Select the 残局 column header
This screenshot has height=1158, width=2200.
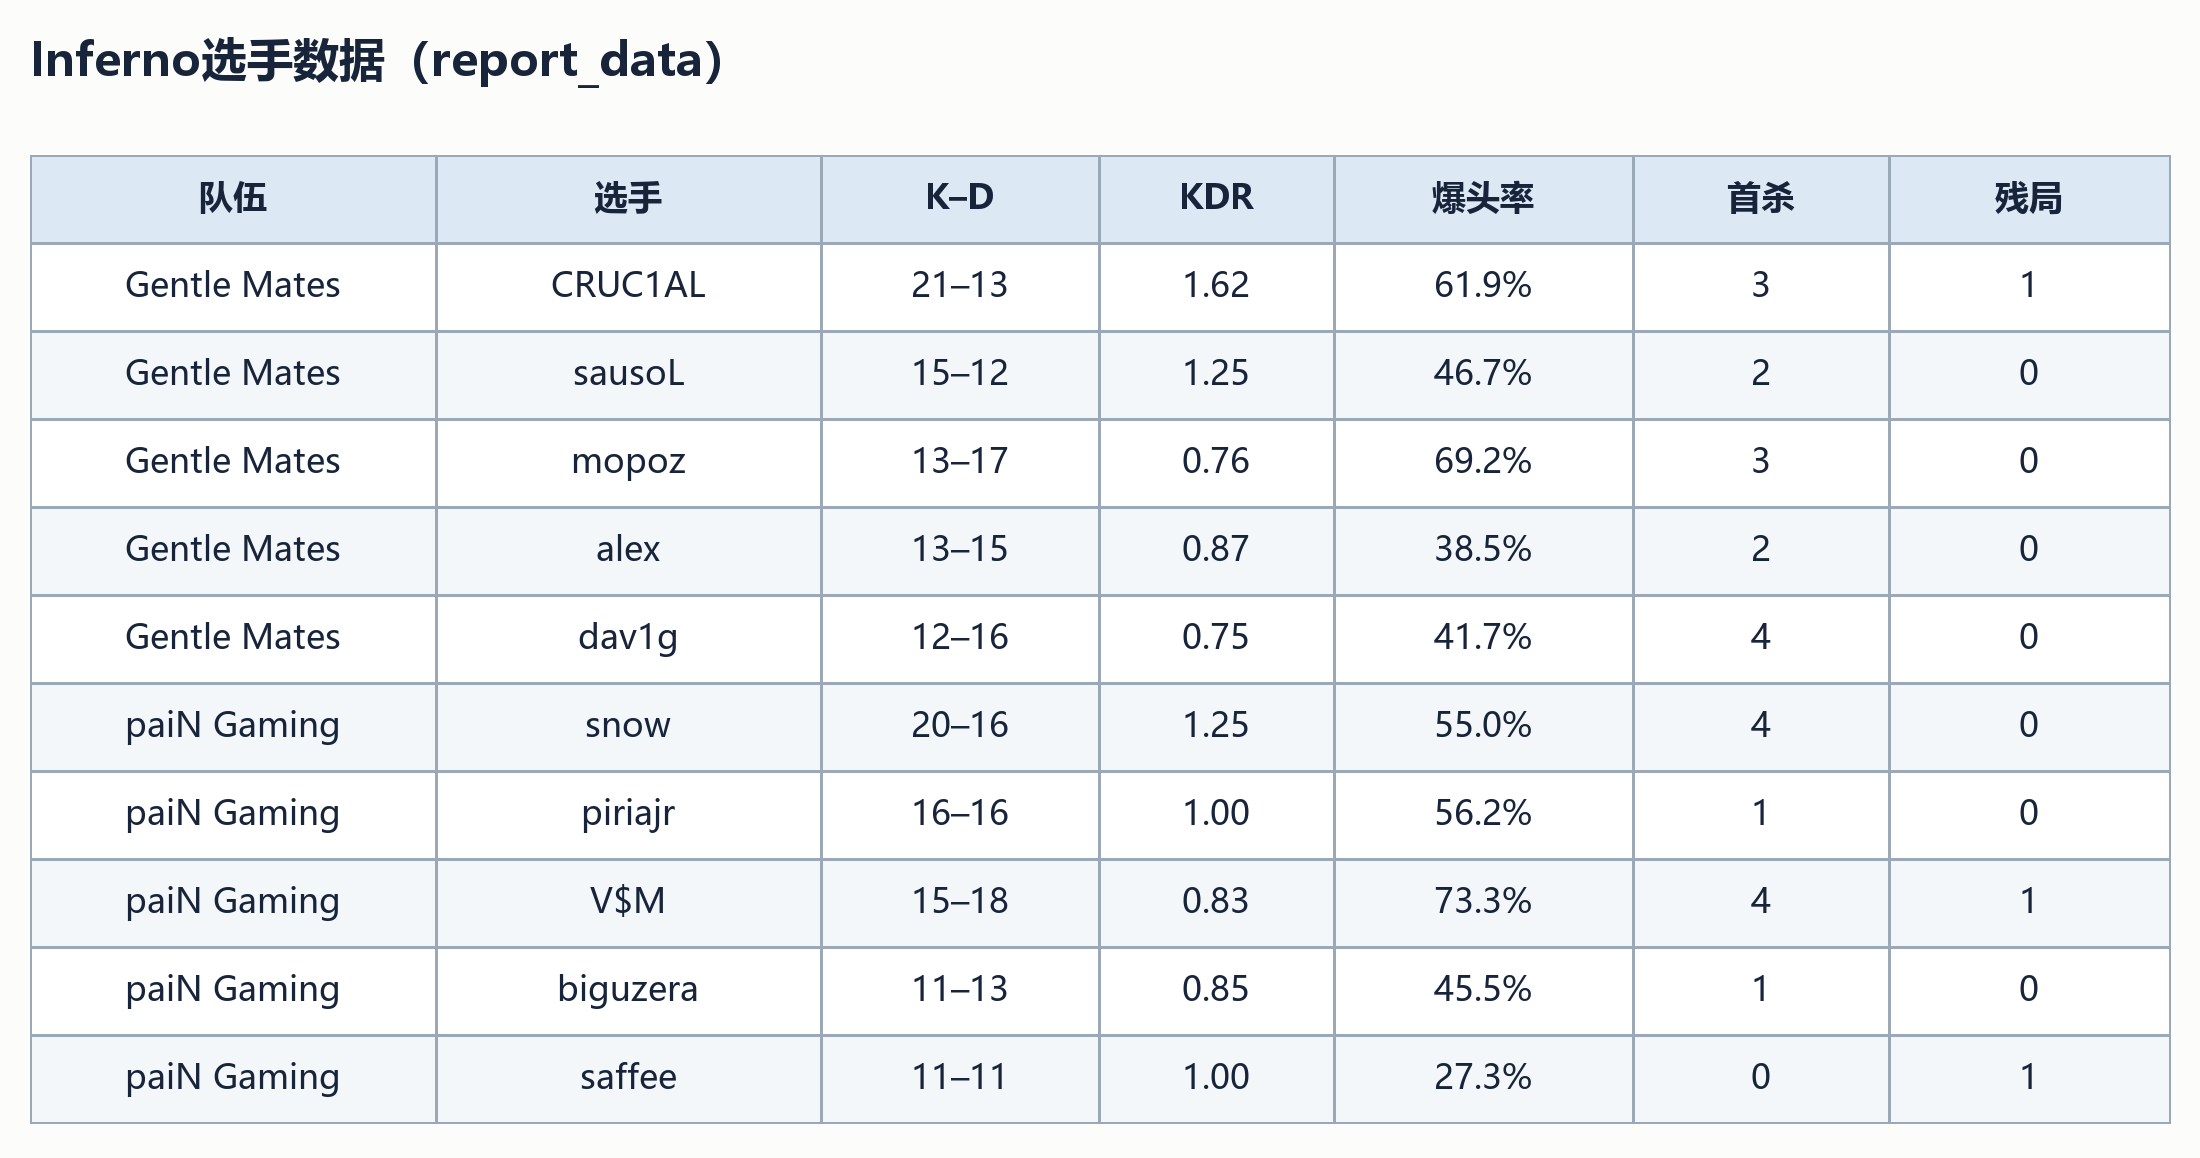[x=2029, y=198]
